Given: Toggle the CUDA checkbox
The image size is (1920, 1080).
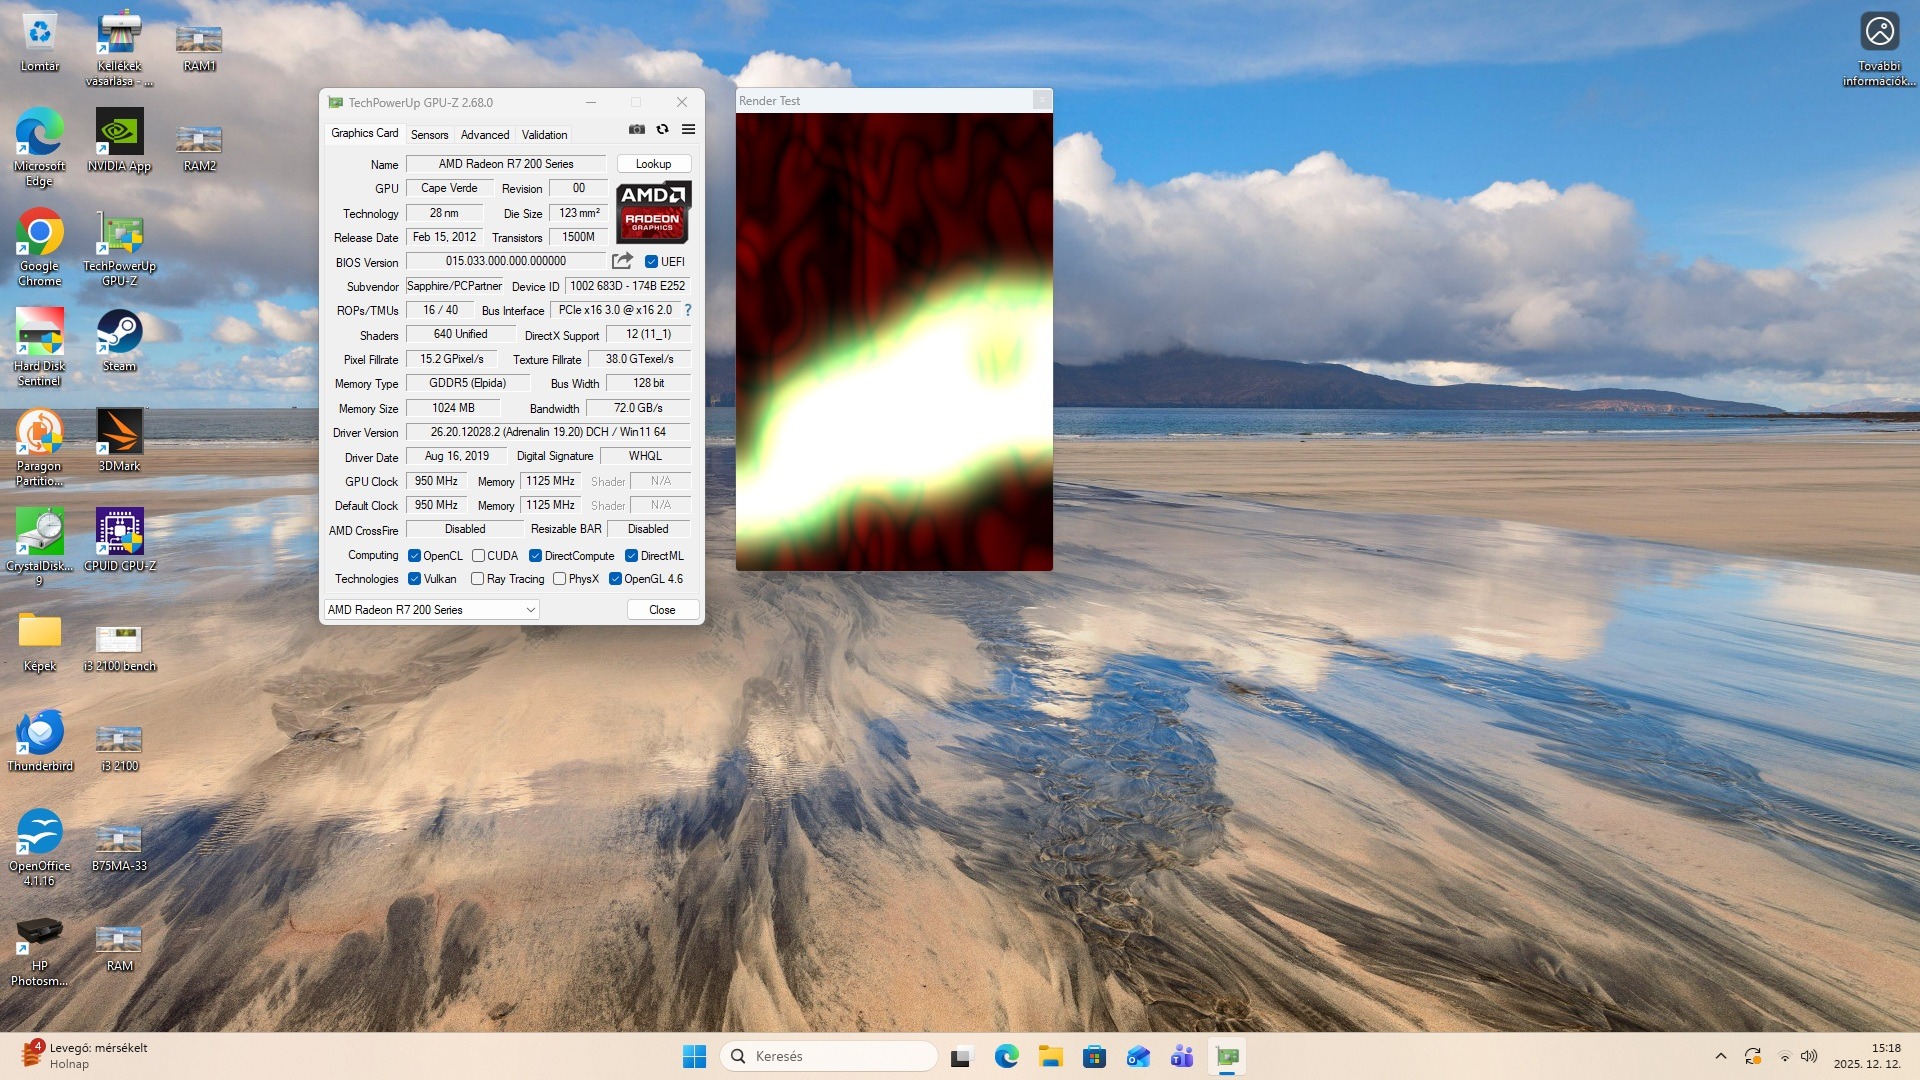Looking at the screenshot, I should [x=479, y=556].
